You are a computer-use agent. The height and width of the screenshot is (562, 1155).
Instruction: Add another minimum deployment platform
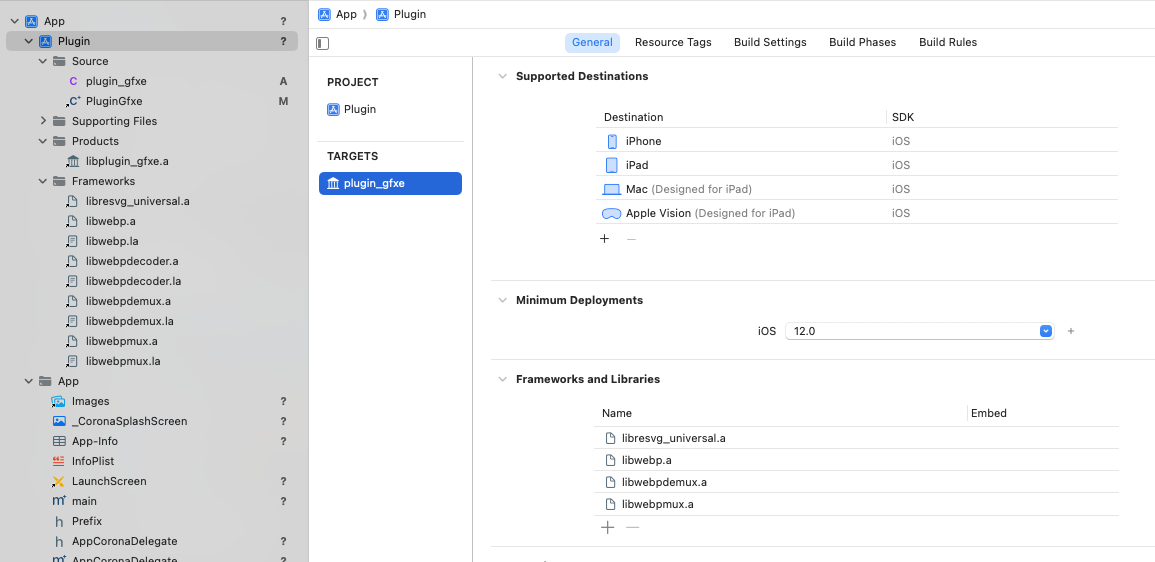(1071, 331)
